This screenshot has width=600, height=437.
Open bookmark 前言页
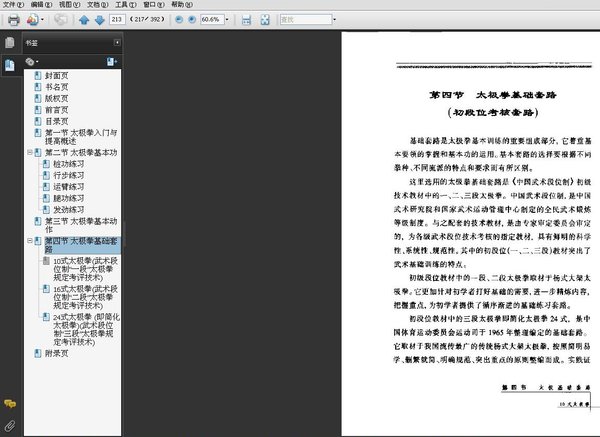click(x=57, y=110)
